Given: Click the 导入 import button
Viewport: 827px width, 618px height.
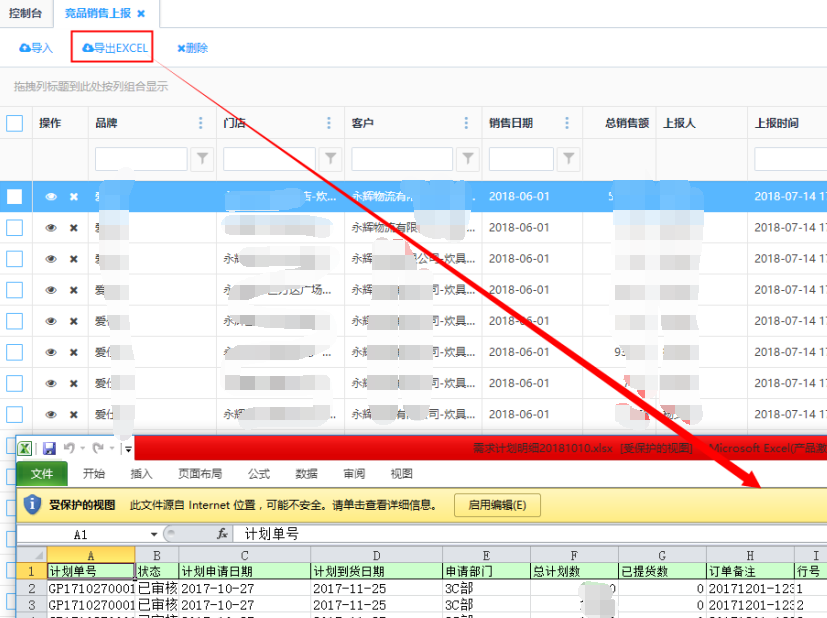Looking at the screenshot, I should [x=36, y=48].
